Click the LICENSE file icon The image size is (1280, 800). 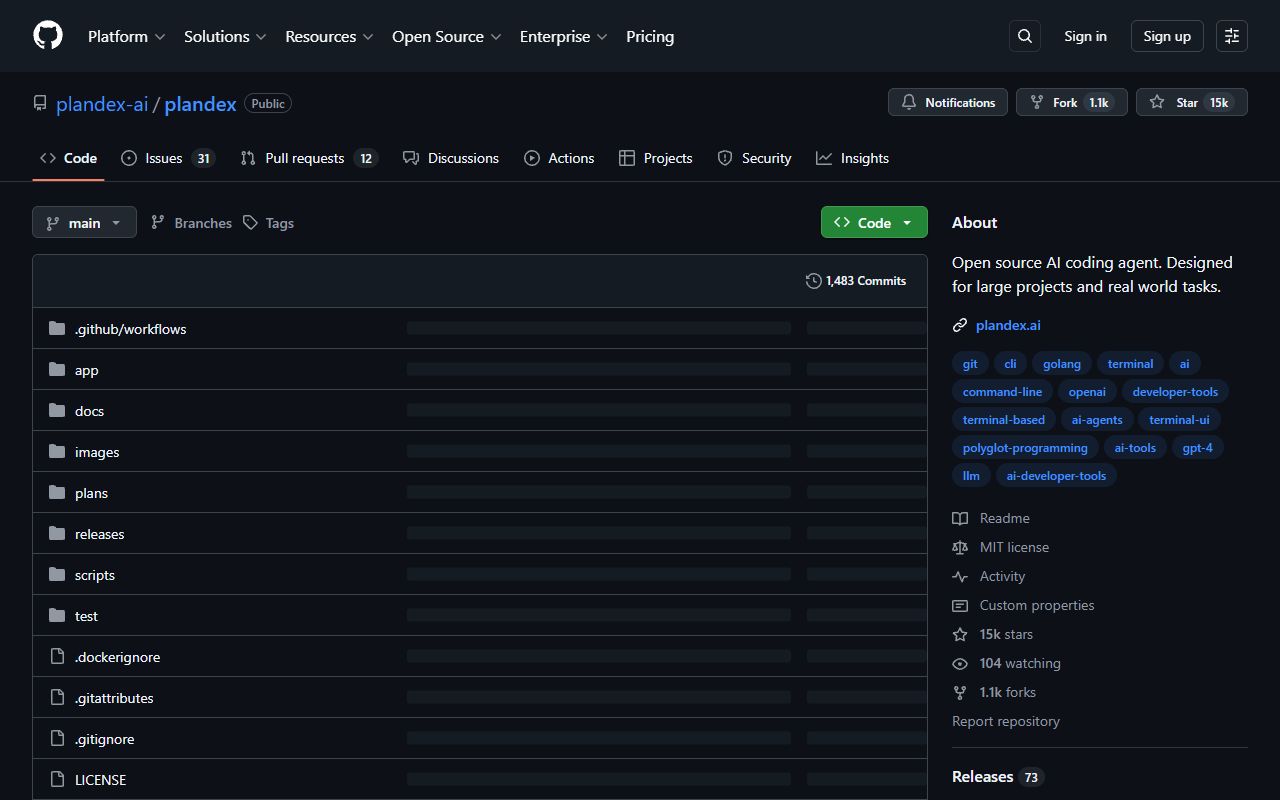(x=57, y=779)
